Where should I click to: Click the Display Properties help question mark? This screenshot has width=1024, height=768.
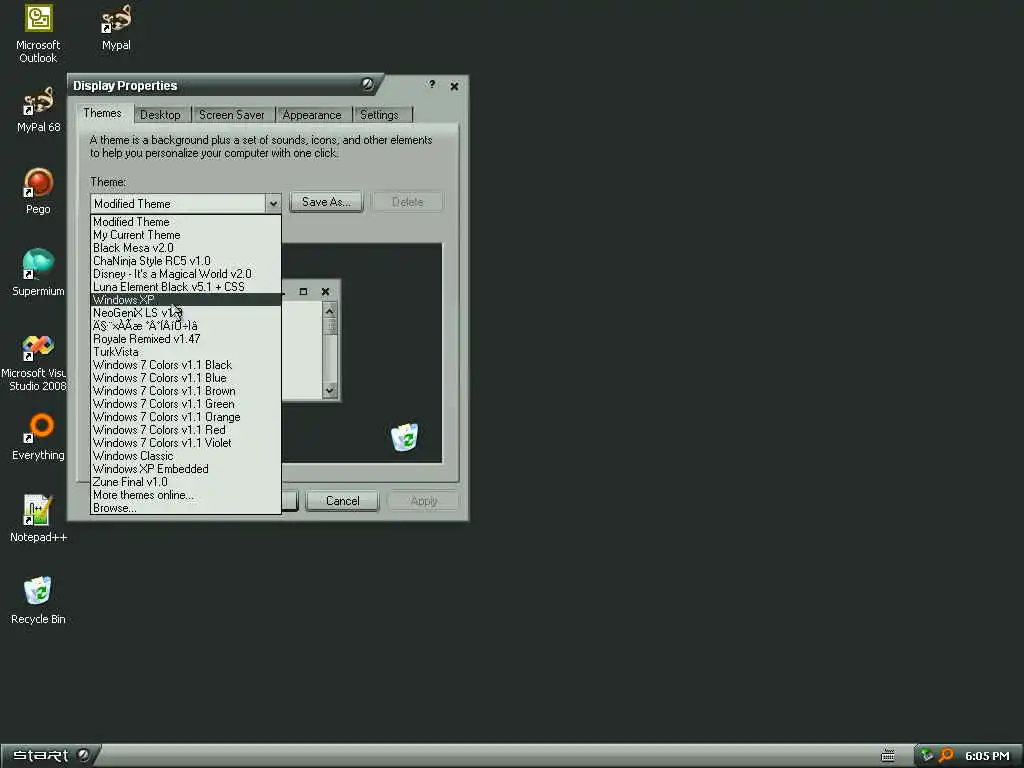click(432, 84)
